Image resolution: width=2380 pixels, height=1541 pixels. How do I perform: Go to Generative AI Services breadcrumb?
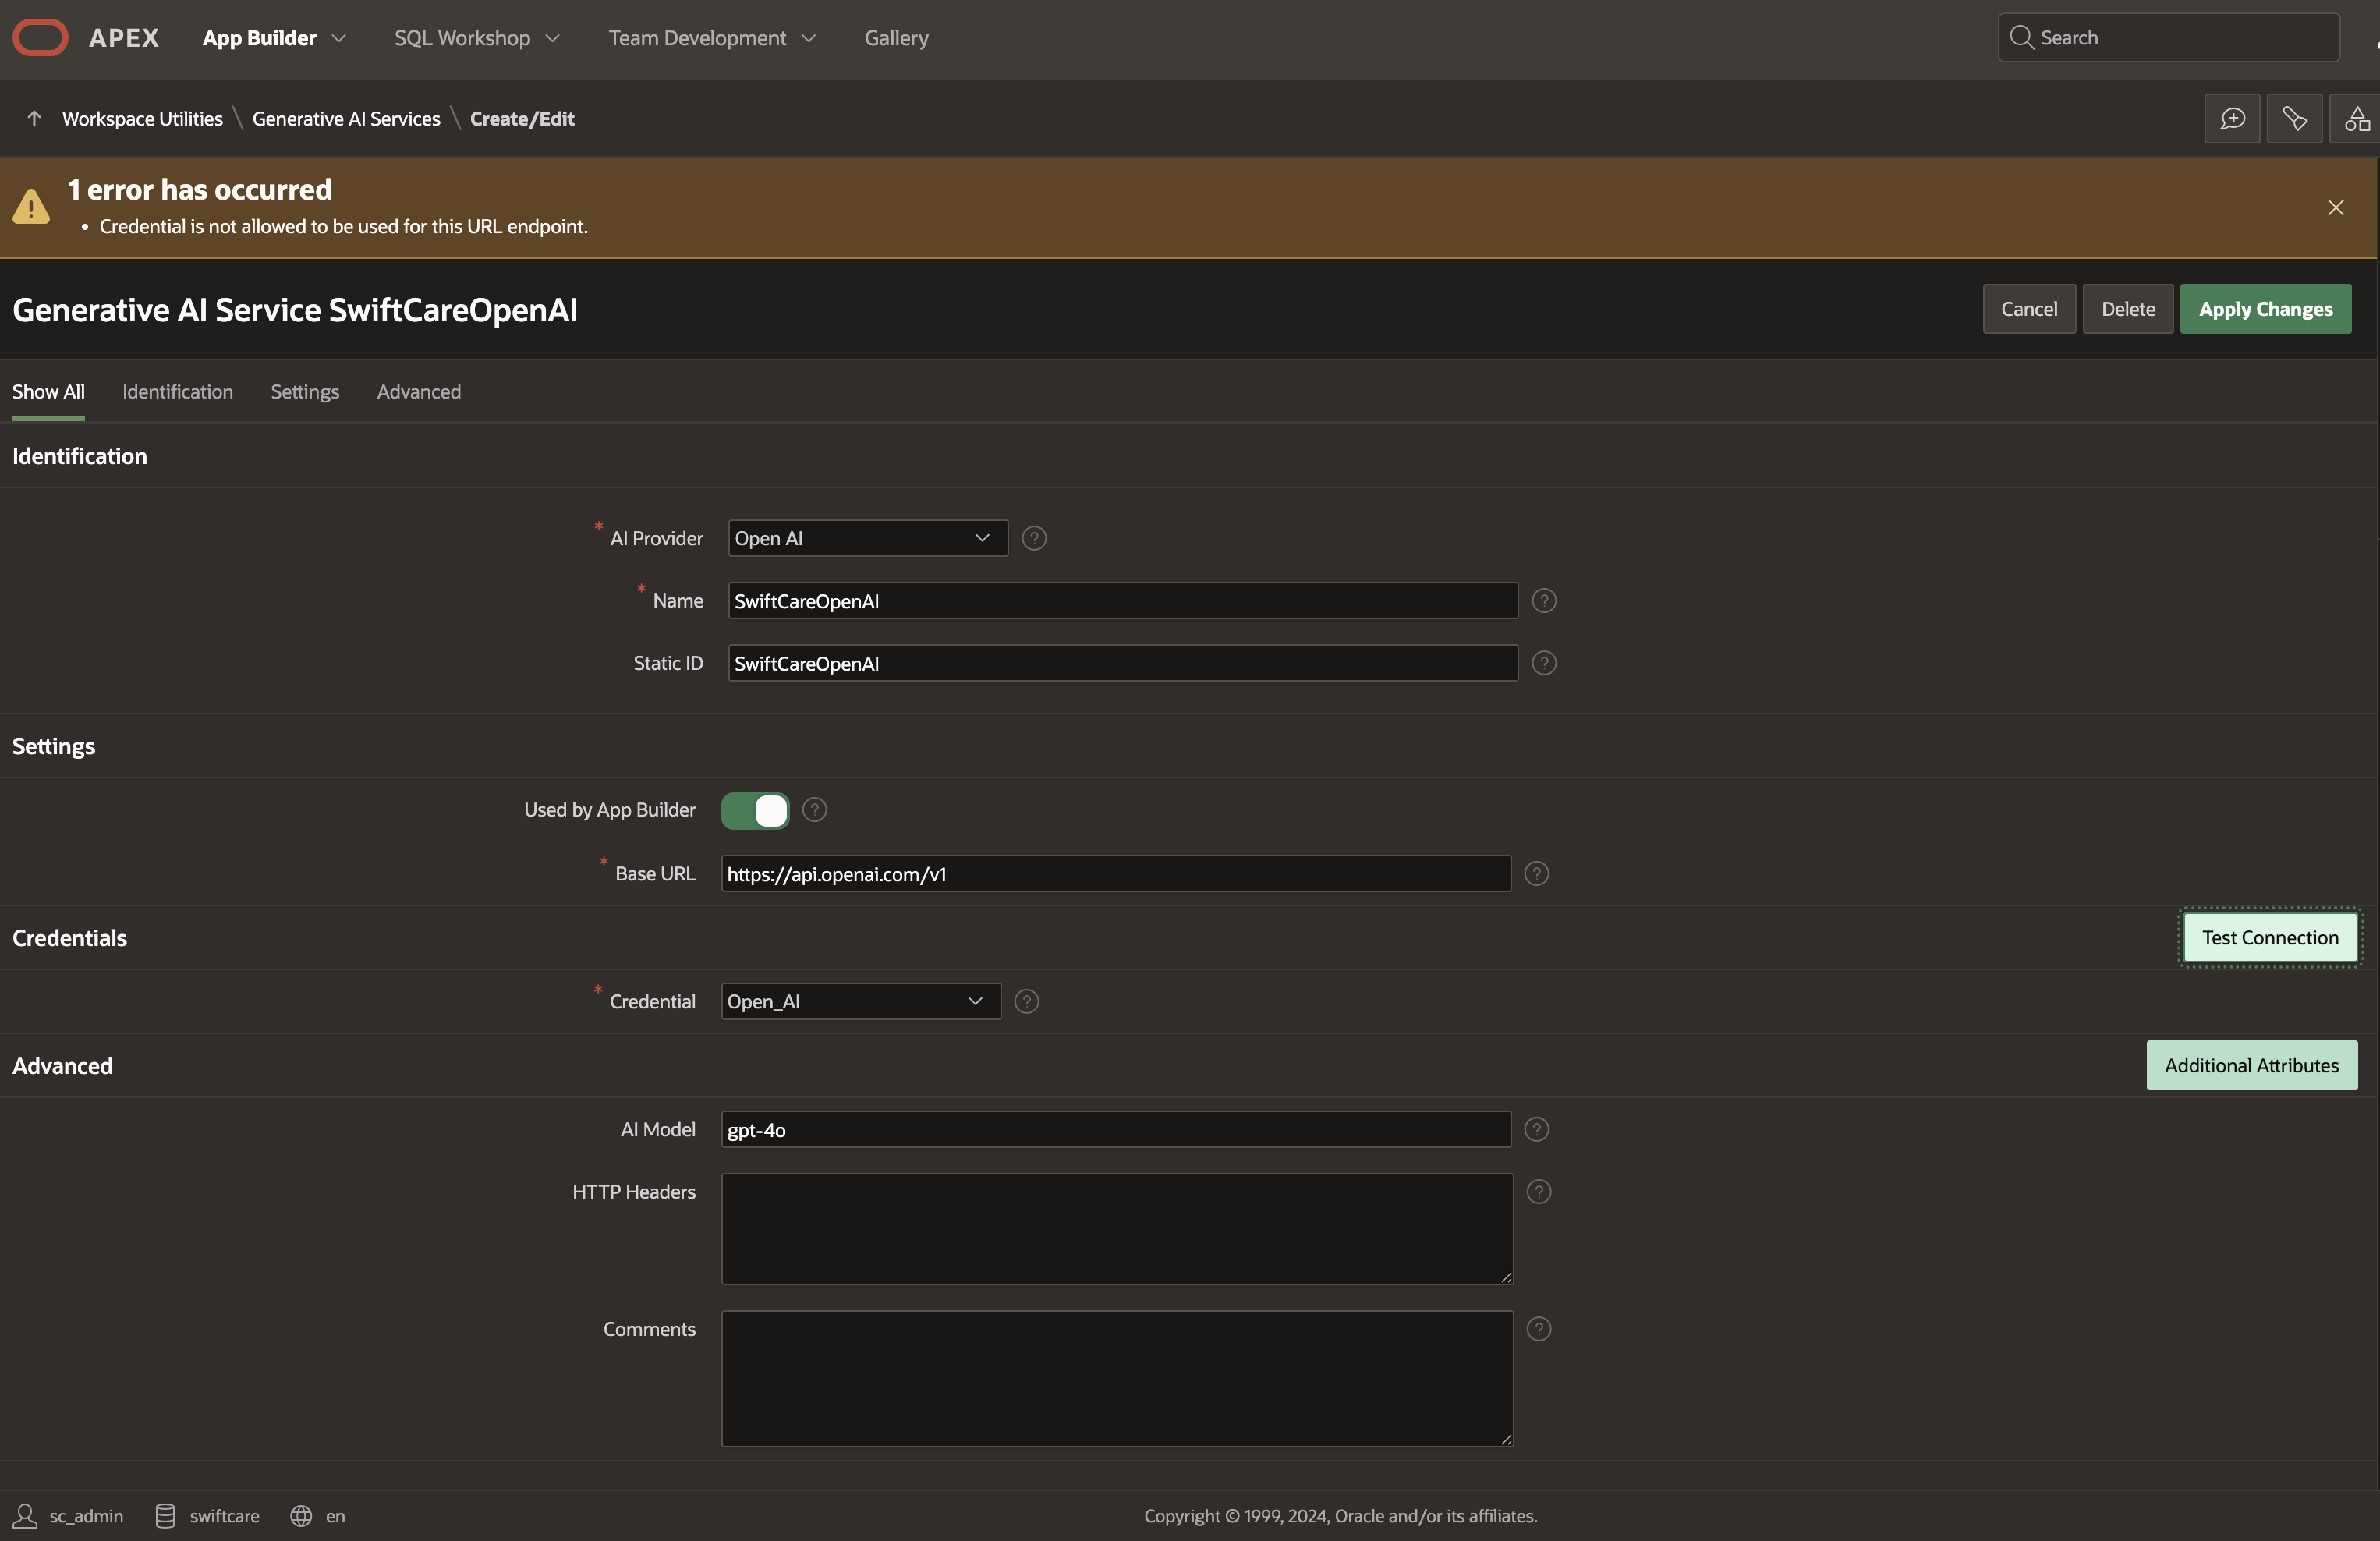[x=346, y=118]
